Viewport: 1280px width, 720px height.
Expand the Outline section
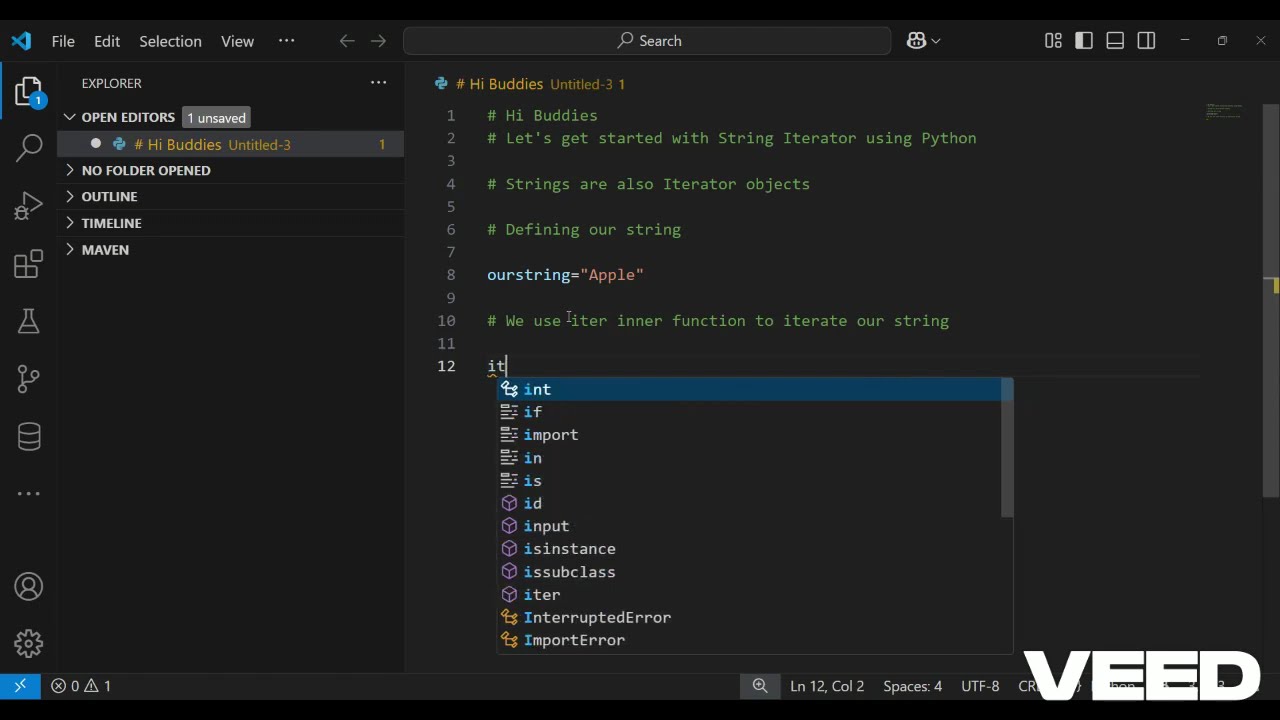pyautogui.click(x=109, y=196)
